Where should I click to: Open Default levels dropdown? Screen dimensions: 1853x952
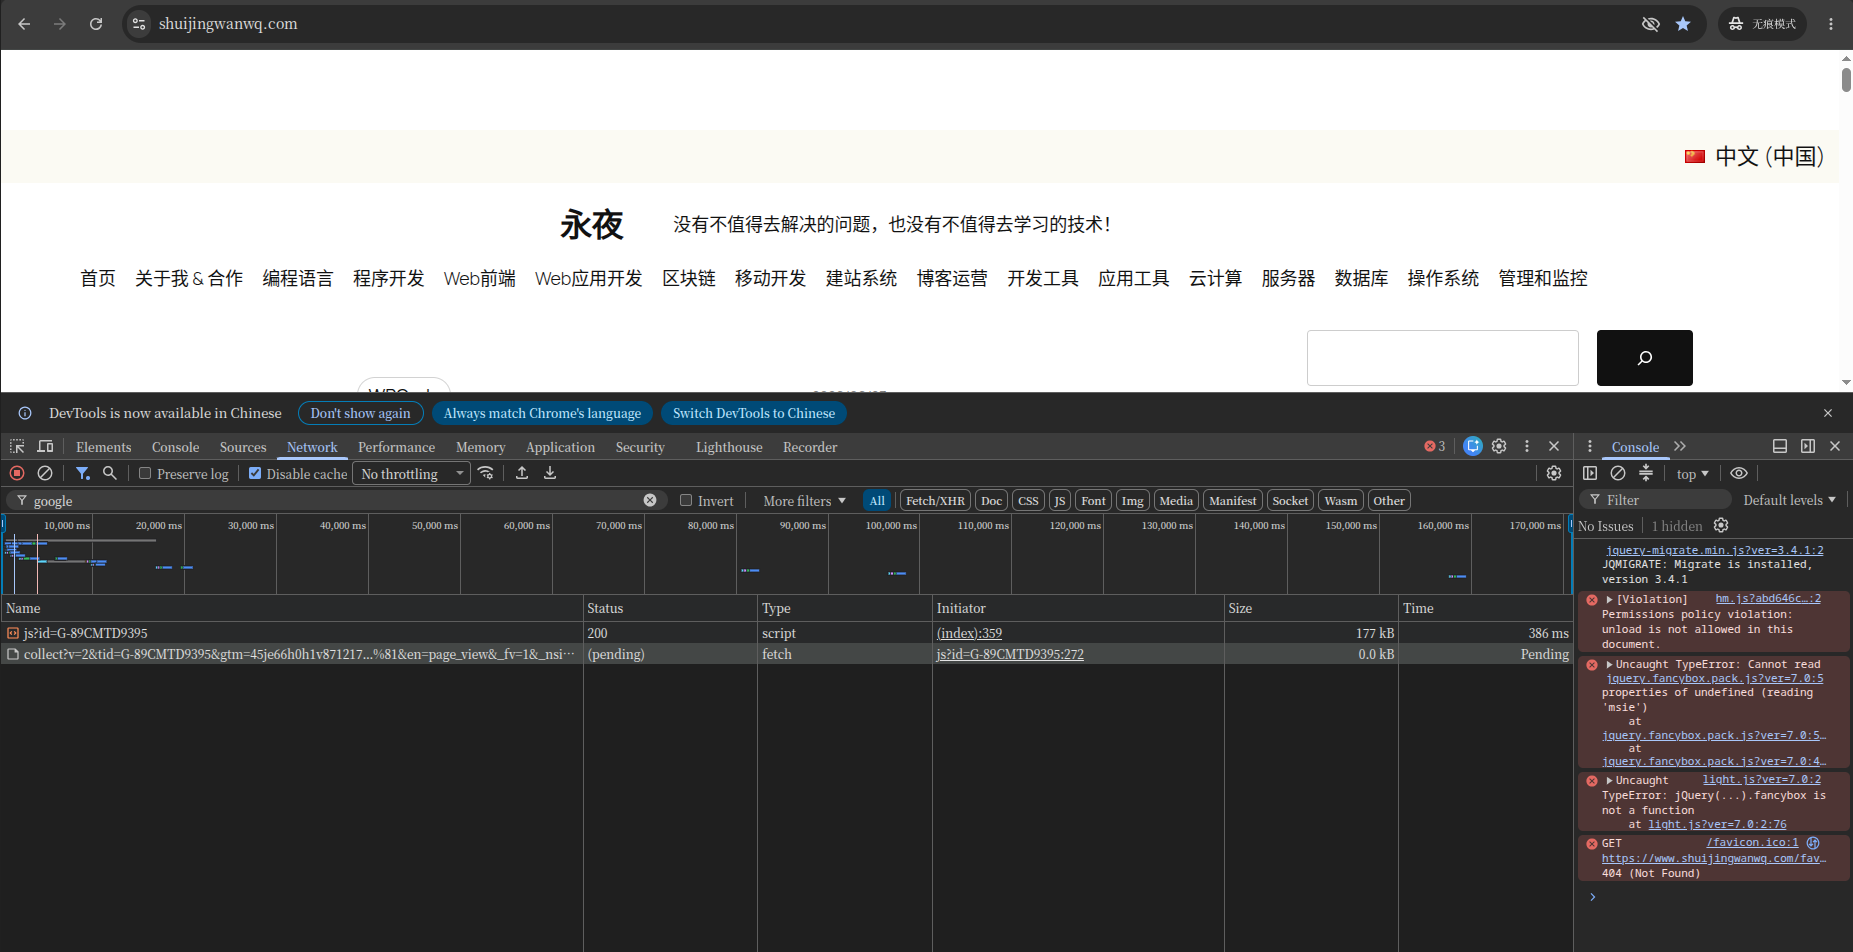[1789, 500]
